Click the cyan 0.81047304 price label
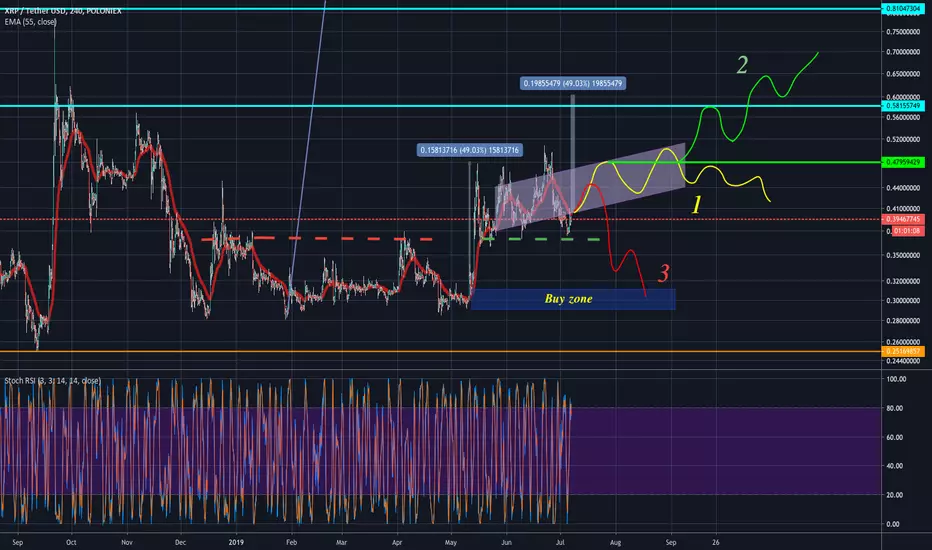 coord(902,9)
